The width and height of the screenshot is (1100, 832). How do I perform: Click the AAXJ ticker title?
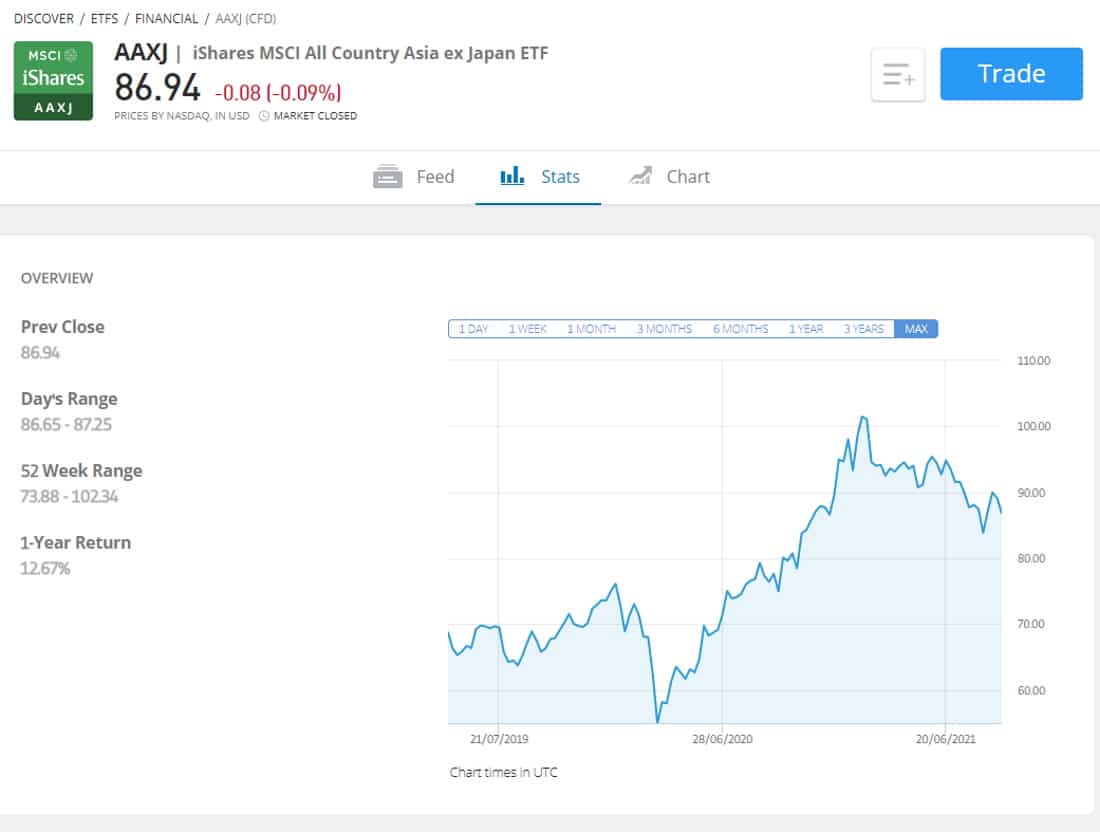coord(141,53)
